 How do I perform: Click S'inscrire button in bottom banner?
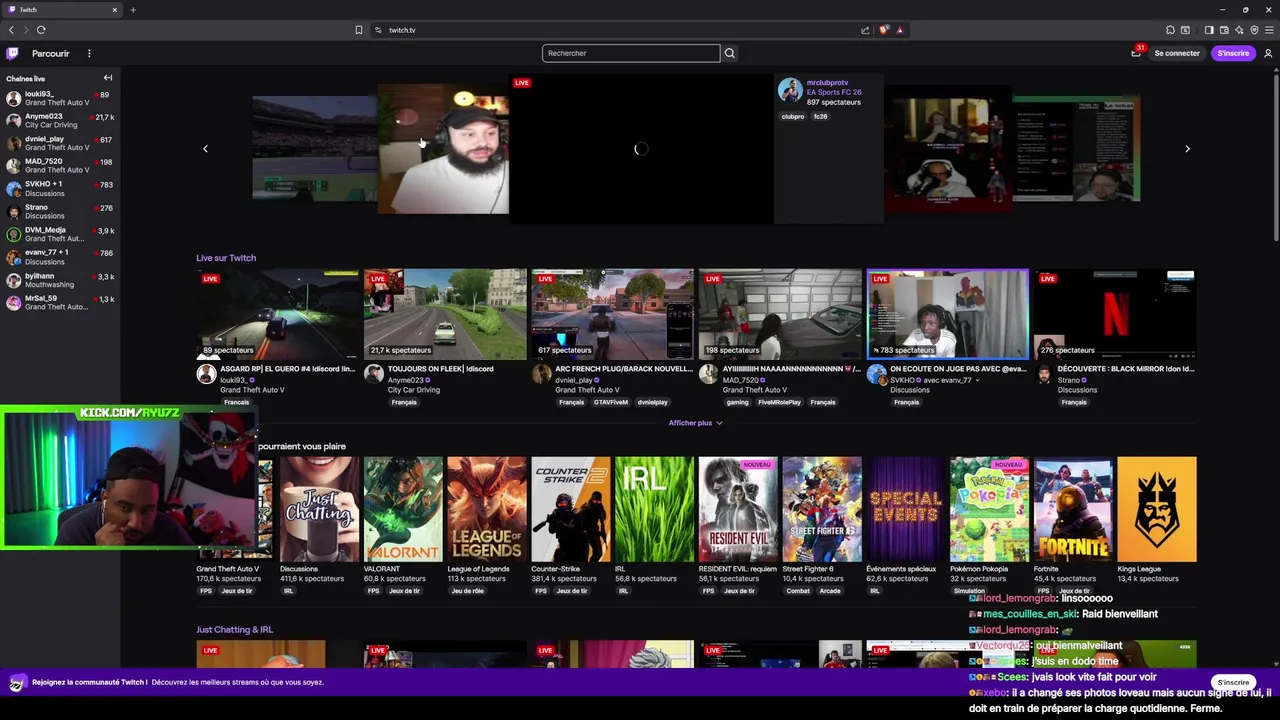[1233, 682]
